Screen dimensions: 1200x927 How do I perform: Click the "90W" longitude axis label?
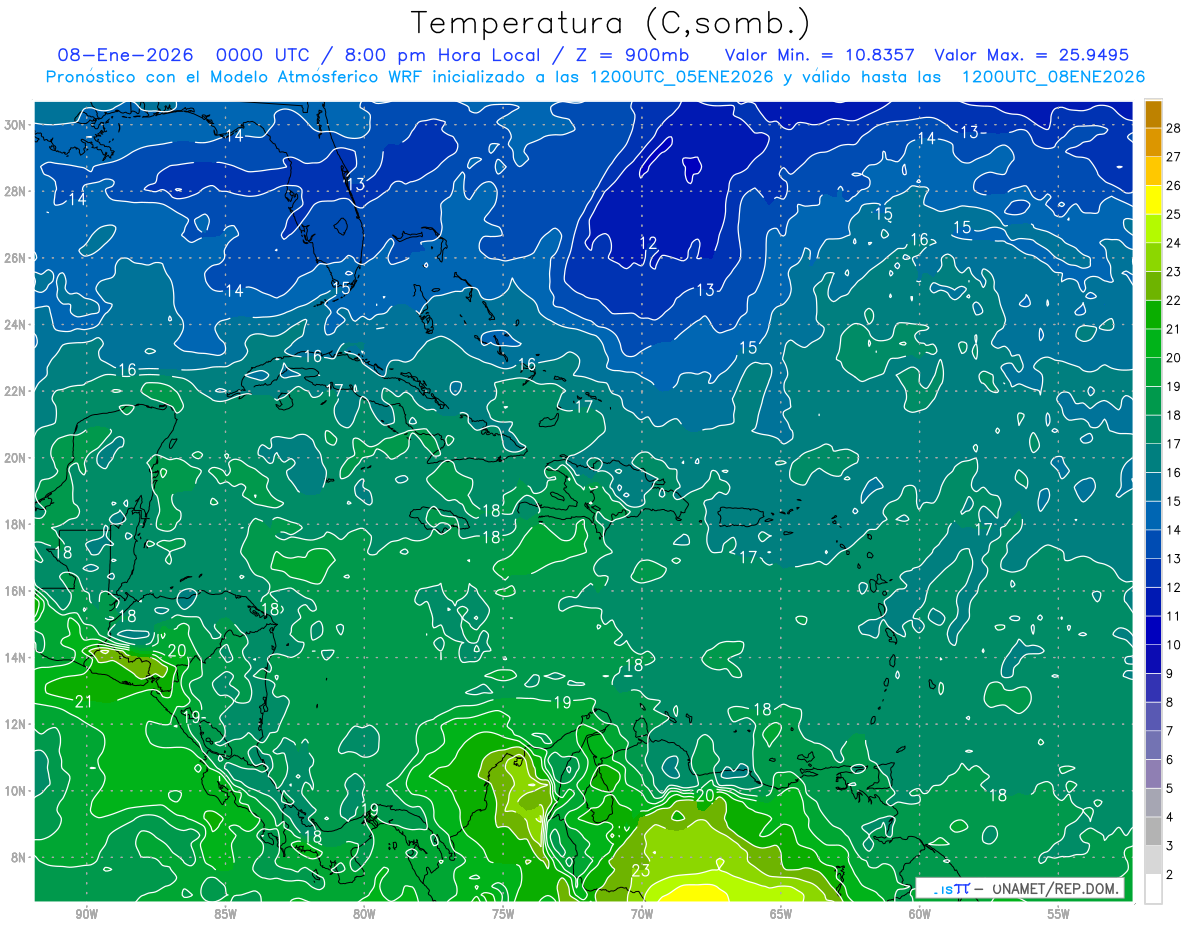(x=86, y=914)
